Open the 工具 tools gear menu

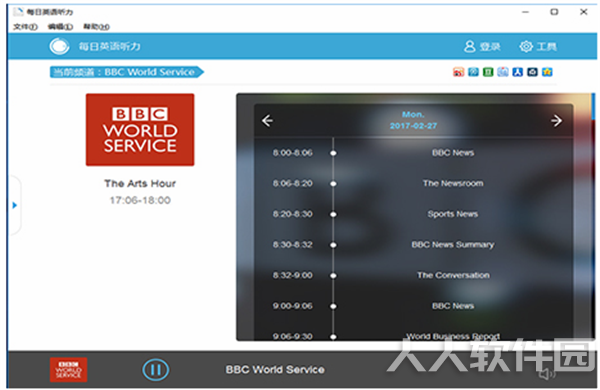point(538,47)
